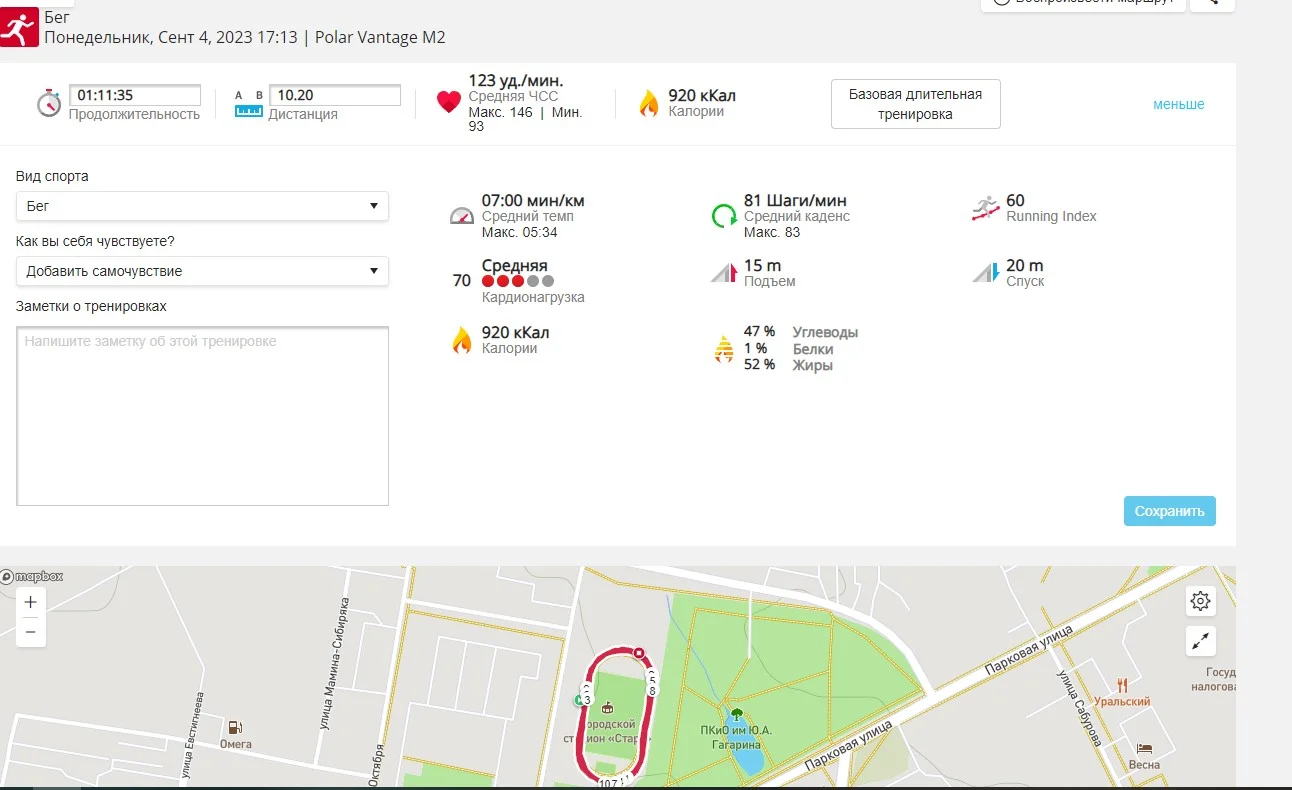Click the flame icon below Кардионагрузка
This screenshot has height=790, width=1292.
point(461,340)
